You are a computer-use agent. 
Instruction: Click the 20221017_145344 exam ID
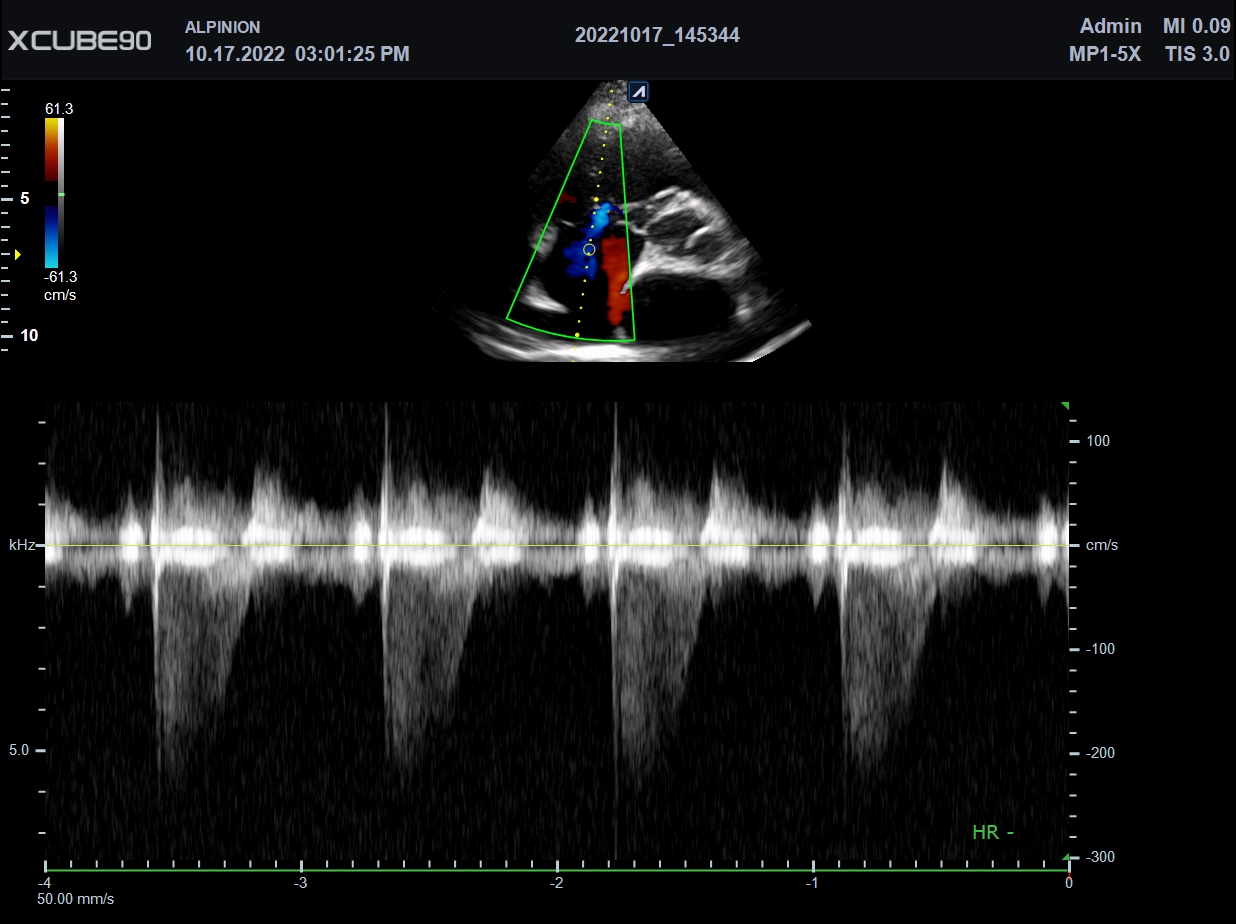click(657, 36)
